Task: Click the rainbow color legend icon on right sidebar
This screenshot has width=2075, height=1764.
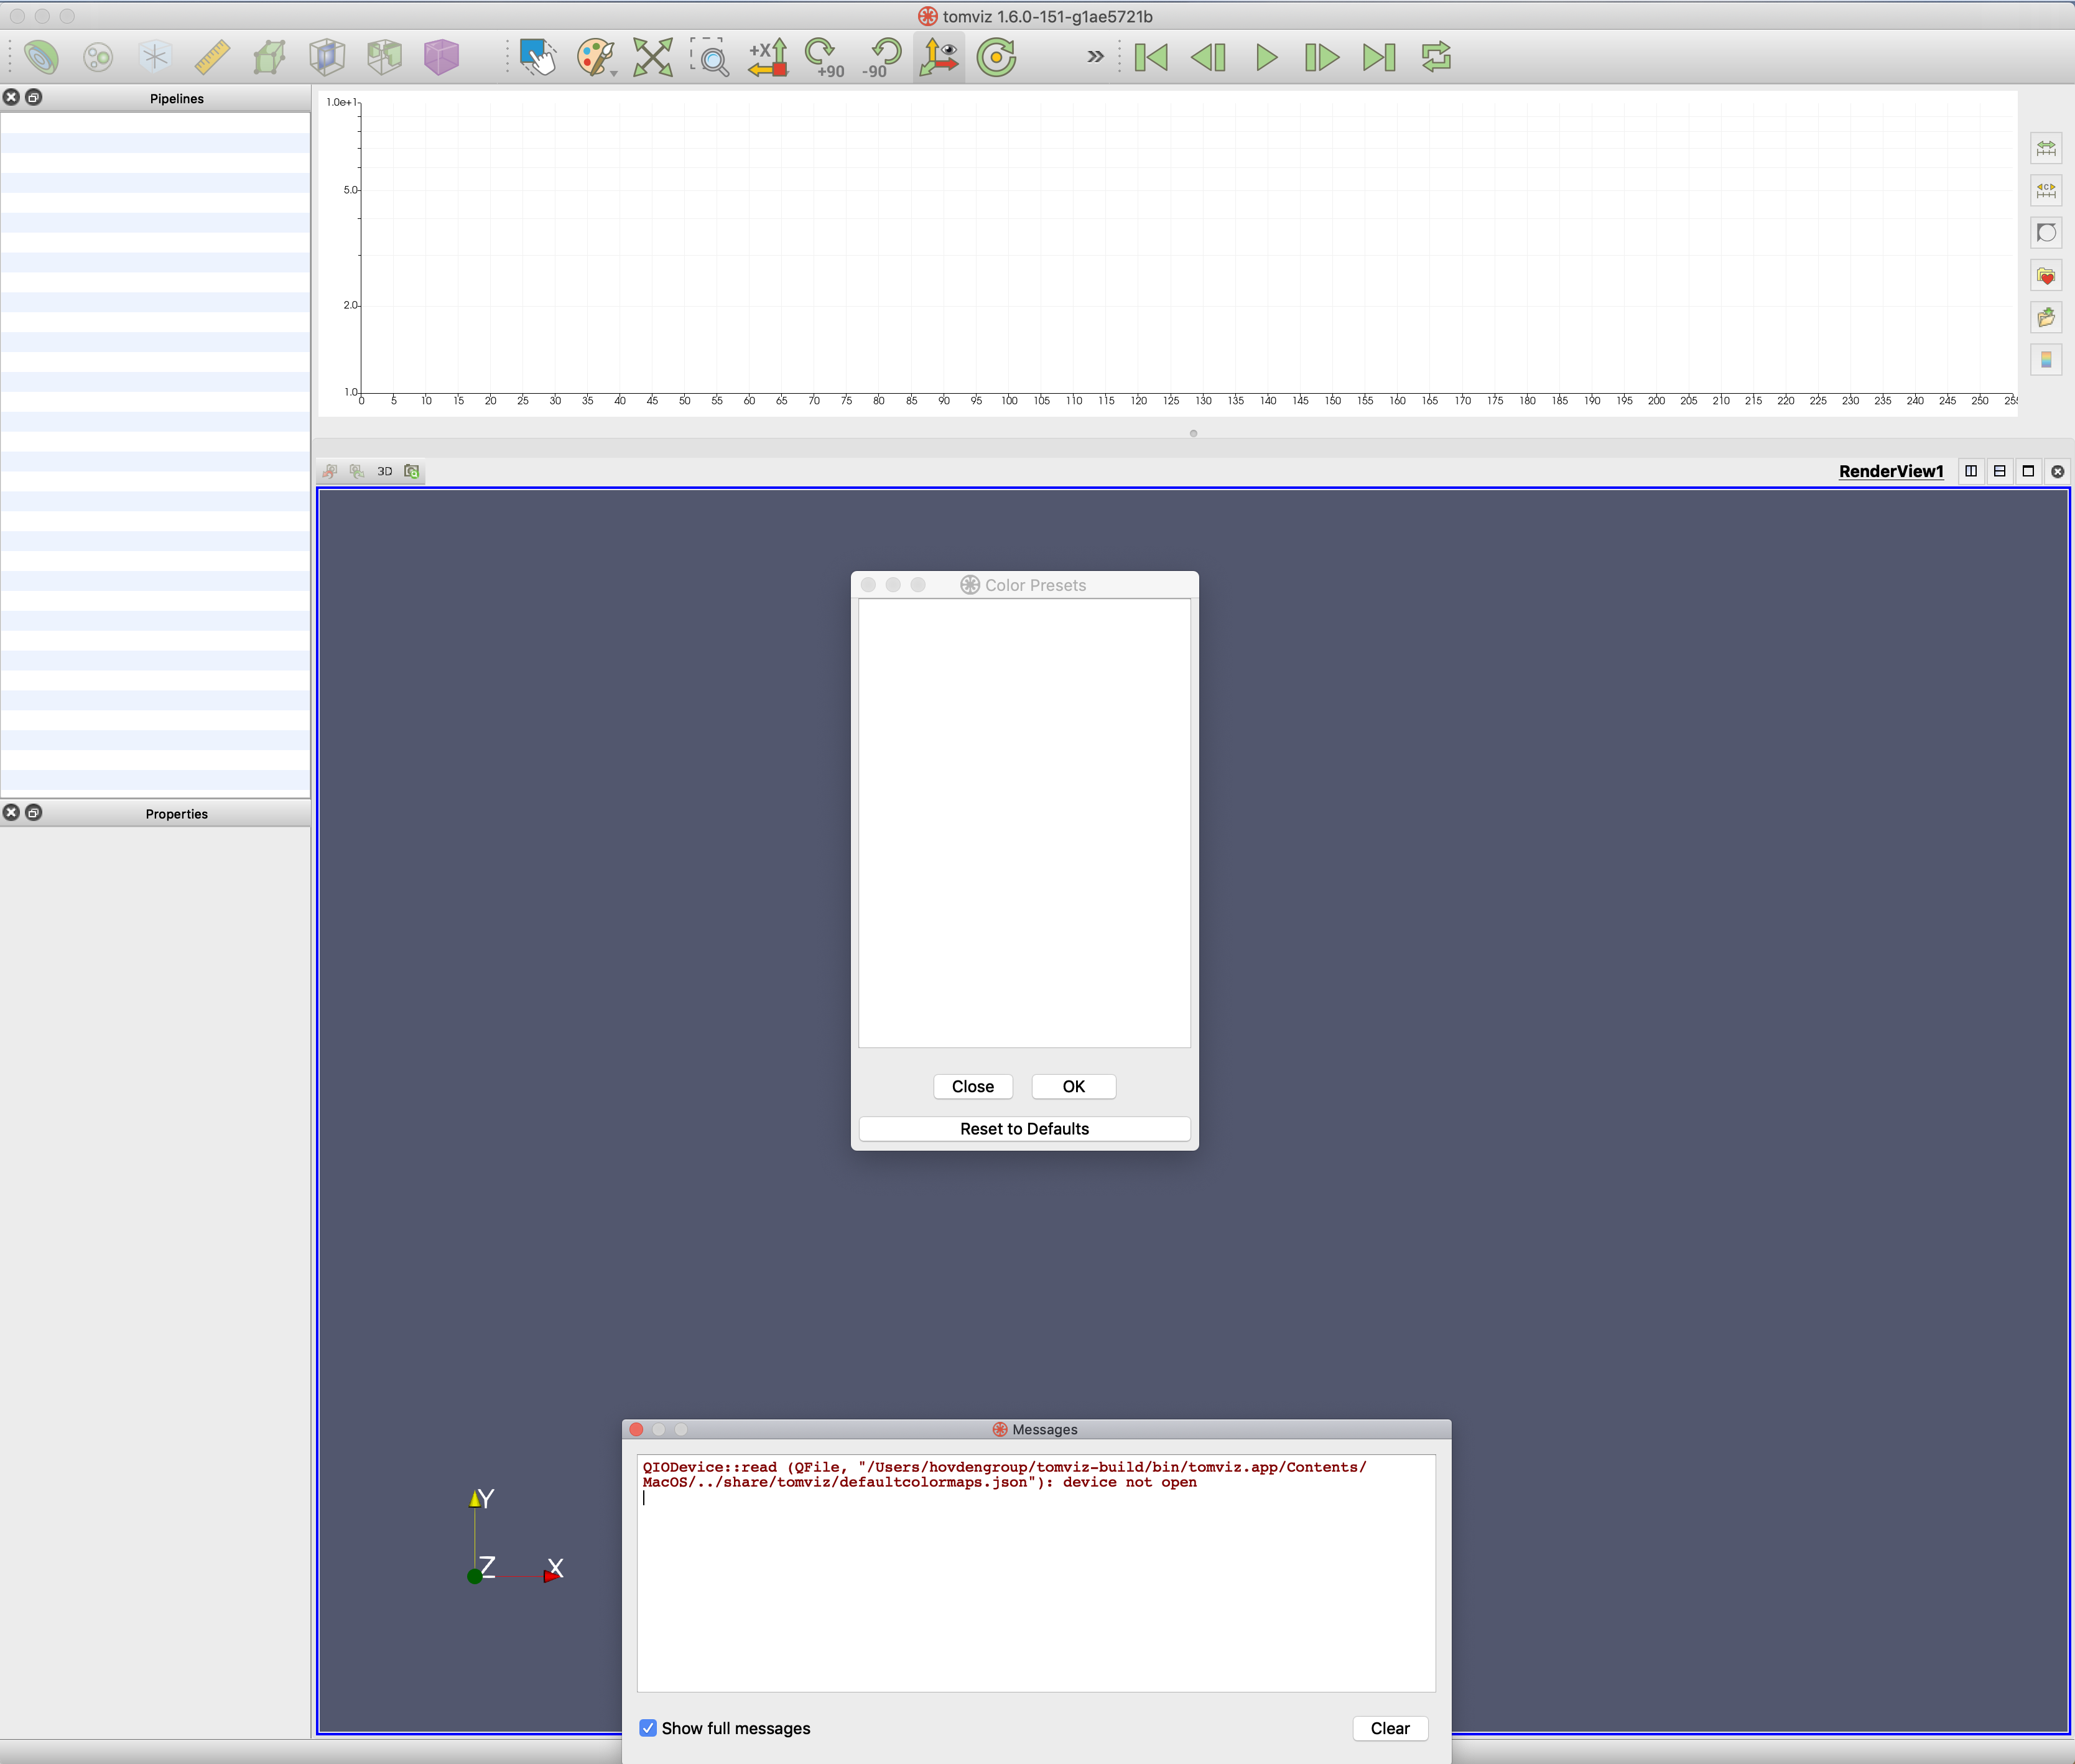Action: point(2046,359)
